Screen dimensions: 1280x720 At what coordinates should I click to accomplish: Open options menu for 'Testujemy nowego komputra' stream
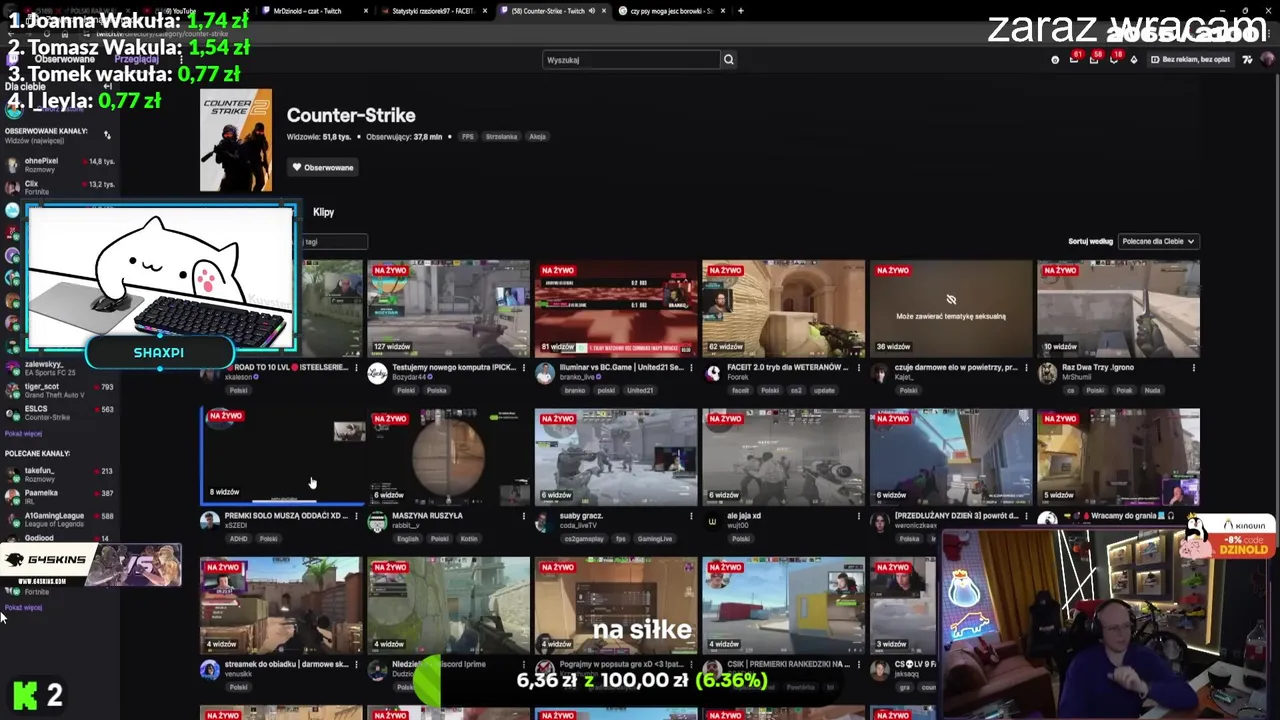[523, 368]
